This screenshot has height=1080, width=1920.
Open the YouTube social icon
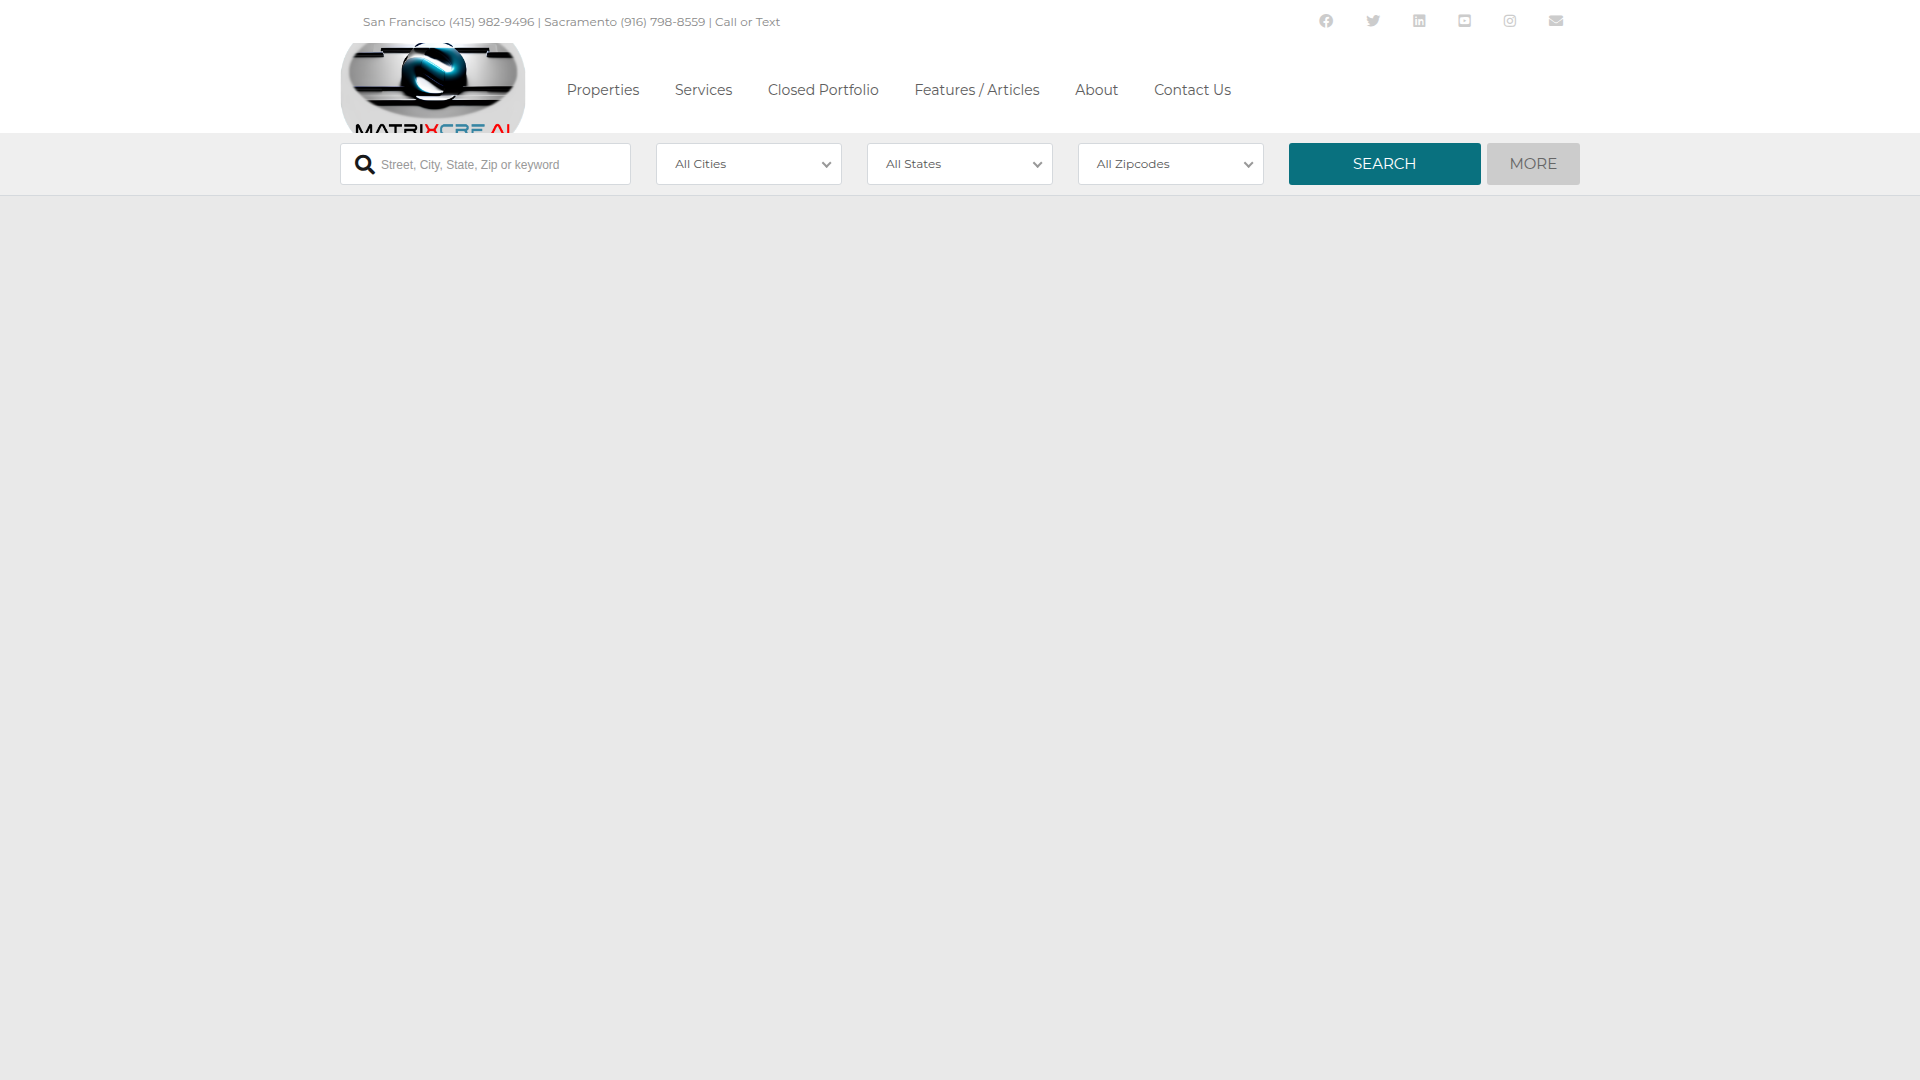(x=1465, y=21)
